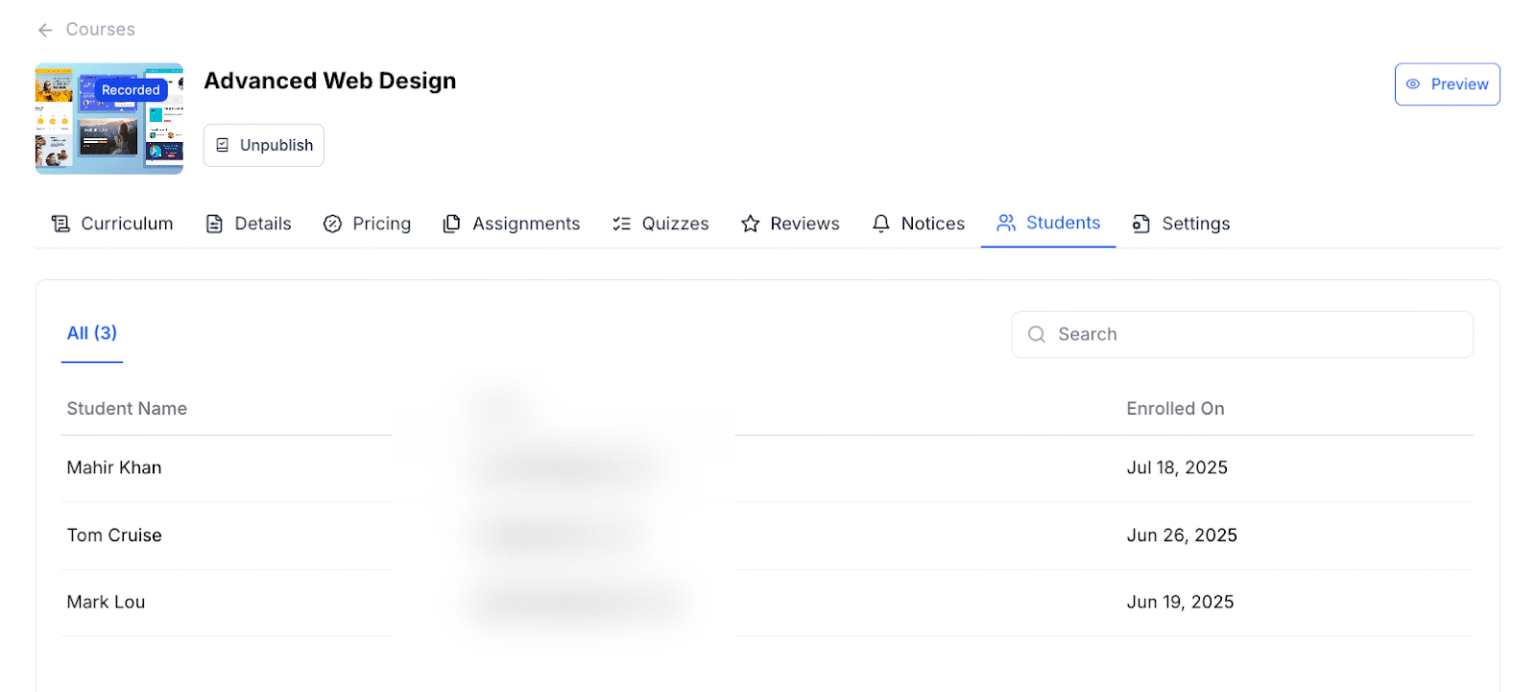
Task: Click the Unpublish button
Action: click(263, 145)
